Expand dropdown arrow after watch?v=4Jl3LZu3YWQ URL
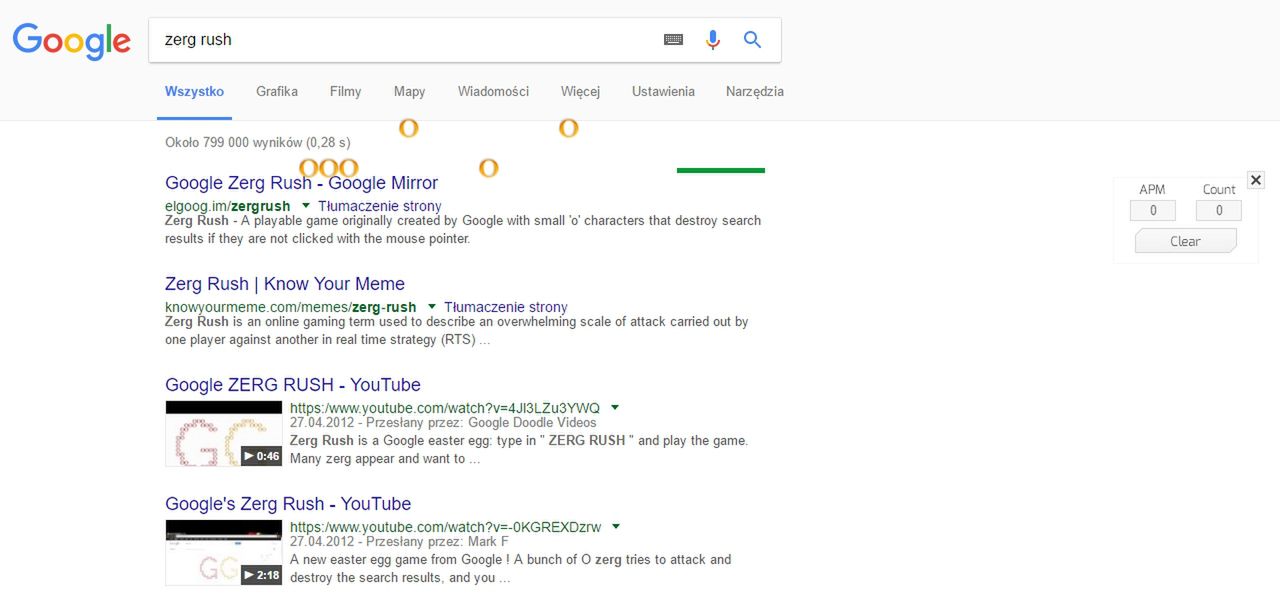This screenshot has height=600, width=1280. click(x=615, y=407)
